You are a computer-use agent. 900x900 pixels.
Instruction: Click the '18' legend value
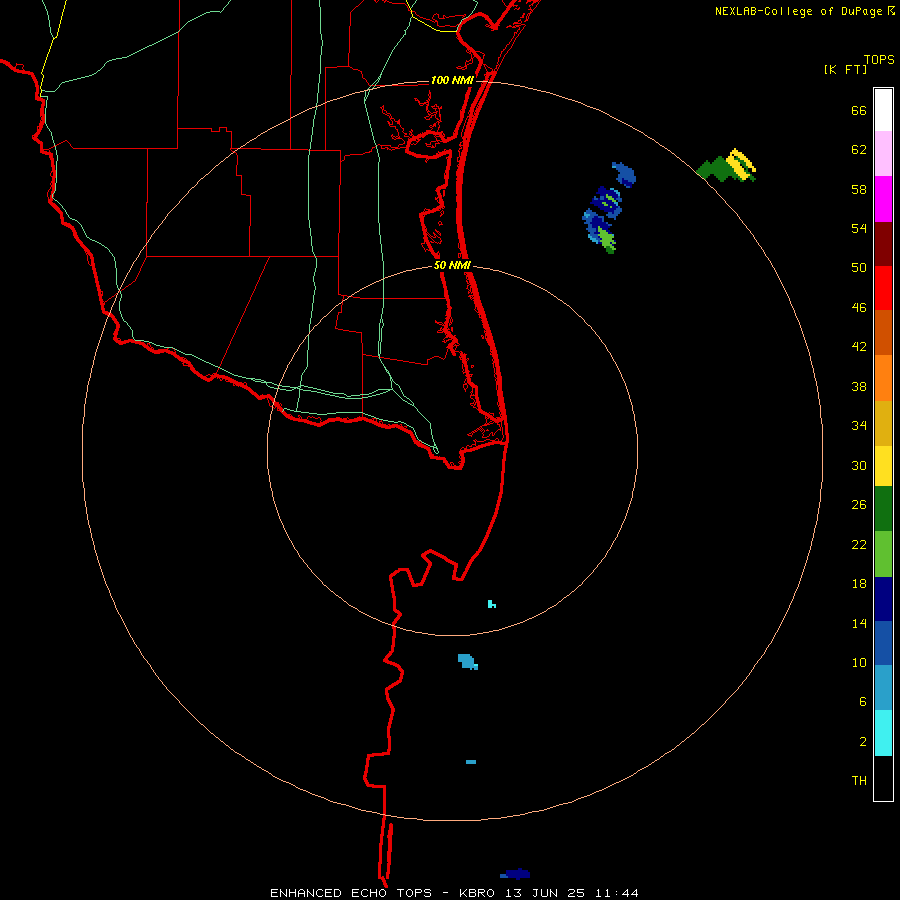tap(859, 584)
